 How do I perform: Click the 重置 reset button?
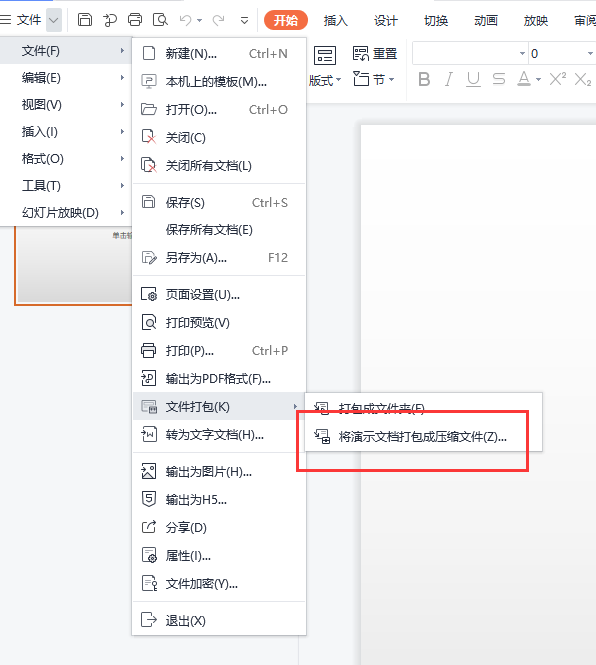tap(375, 54)
